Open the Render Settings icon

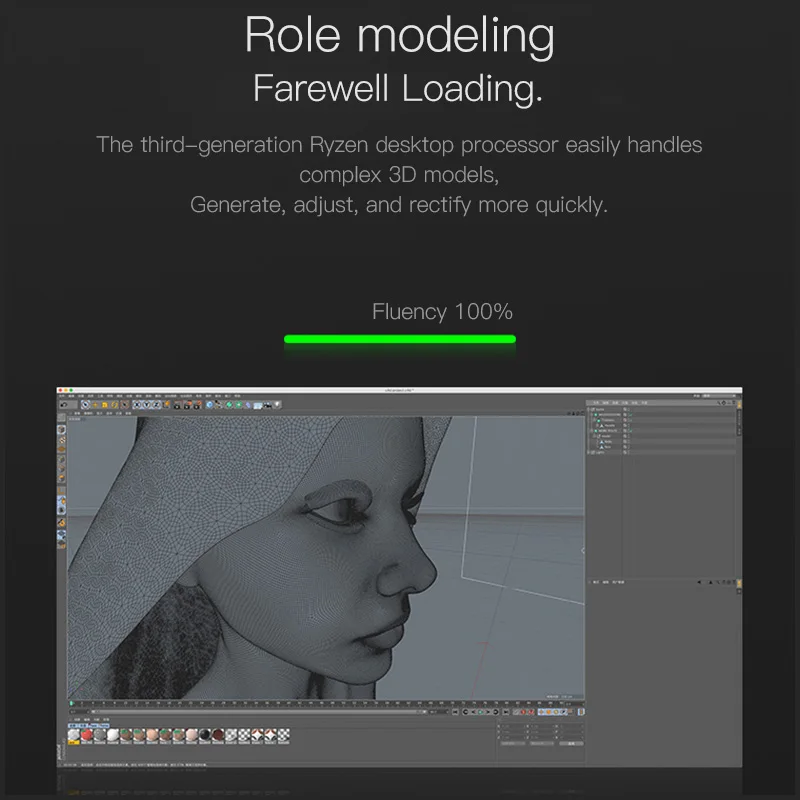197,405
